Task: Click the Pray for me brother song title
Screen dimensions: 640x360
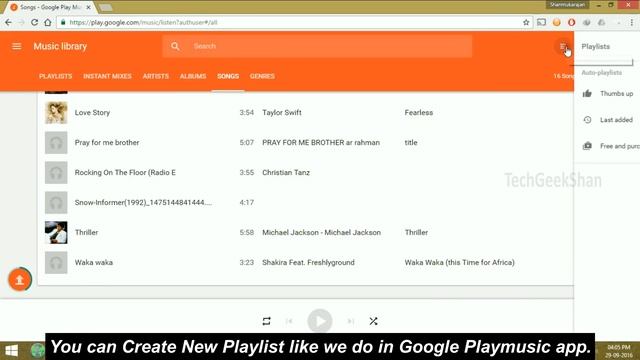Action: click(107, 142)
